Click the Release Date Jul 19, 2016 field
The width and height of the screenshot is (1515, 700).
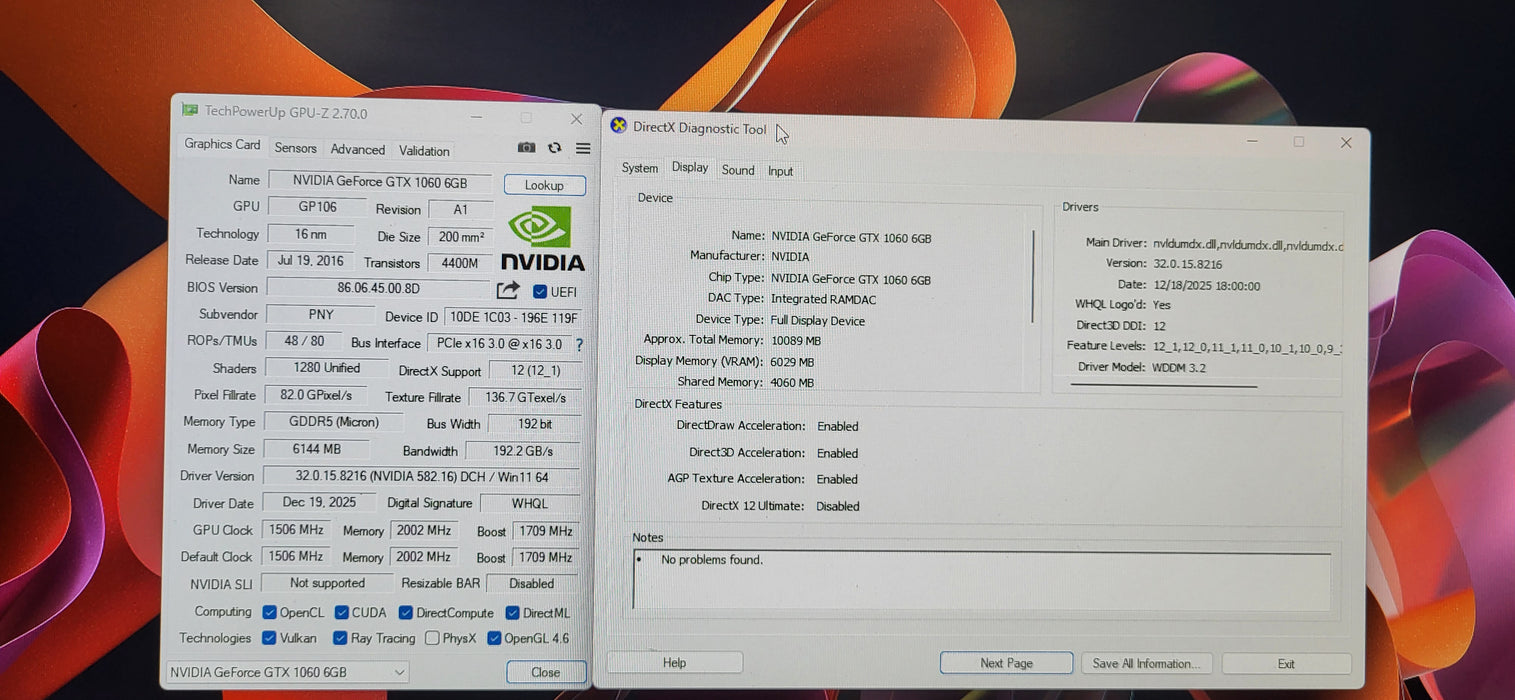(310, 260)
